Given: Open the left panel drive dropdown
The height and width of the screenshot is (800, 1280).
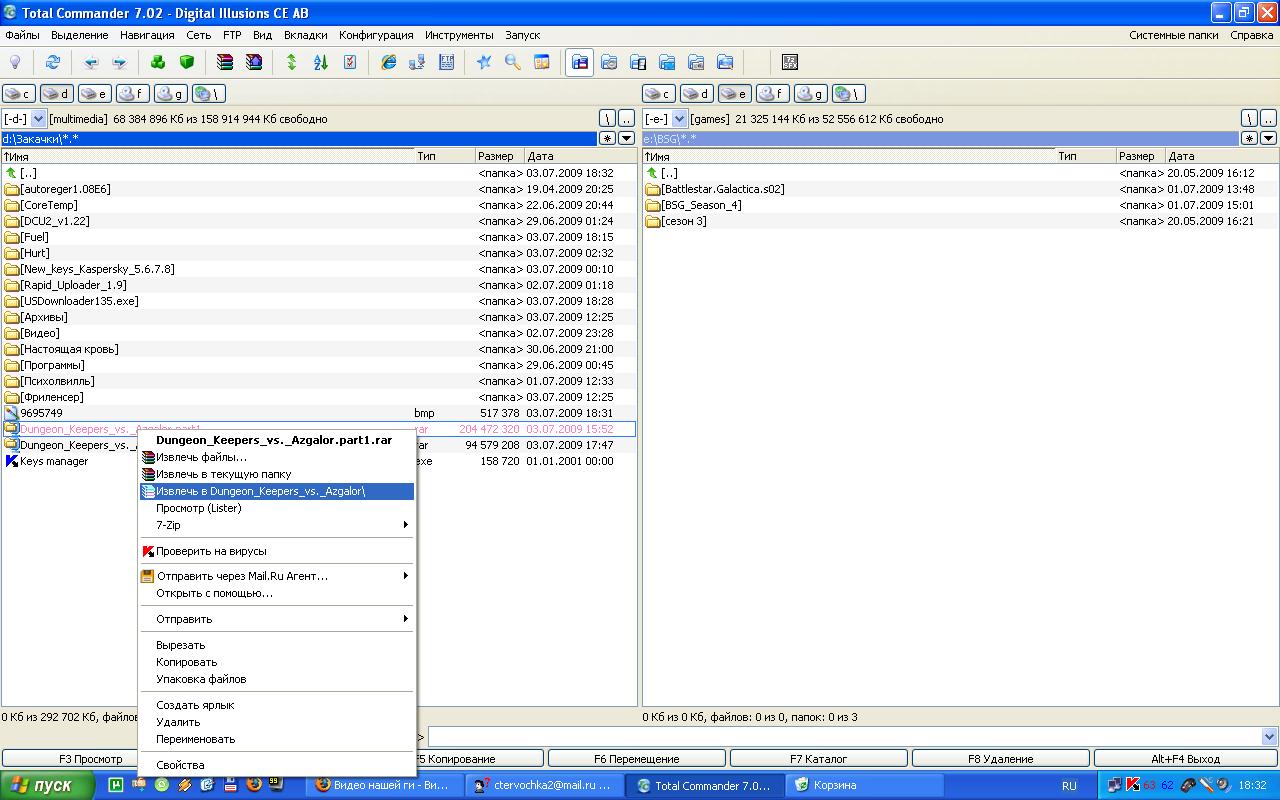Looking at the screenshot, I should click(x=39, y=119).
